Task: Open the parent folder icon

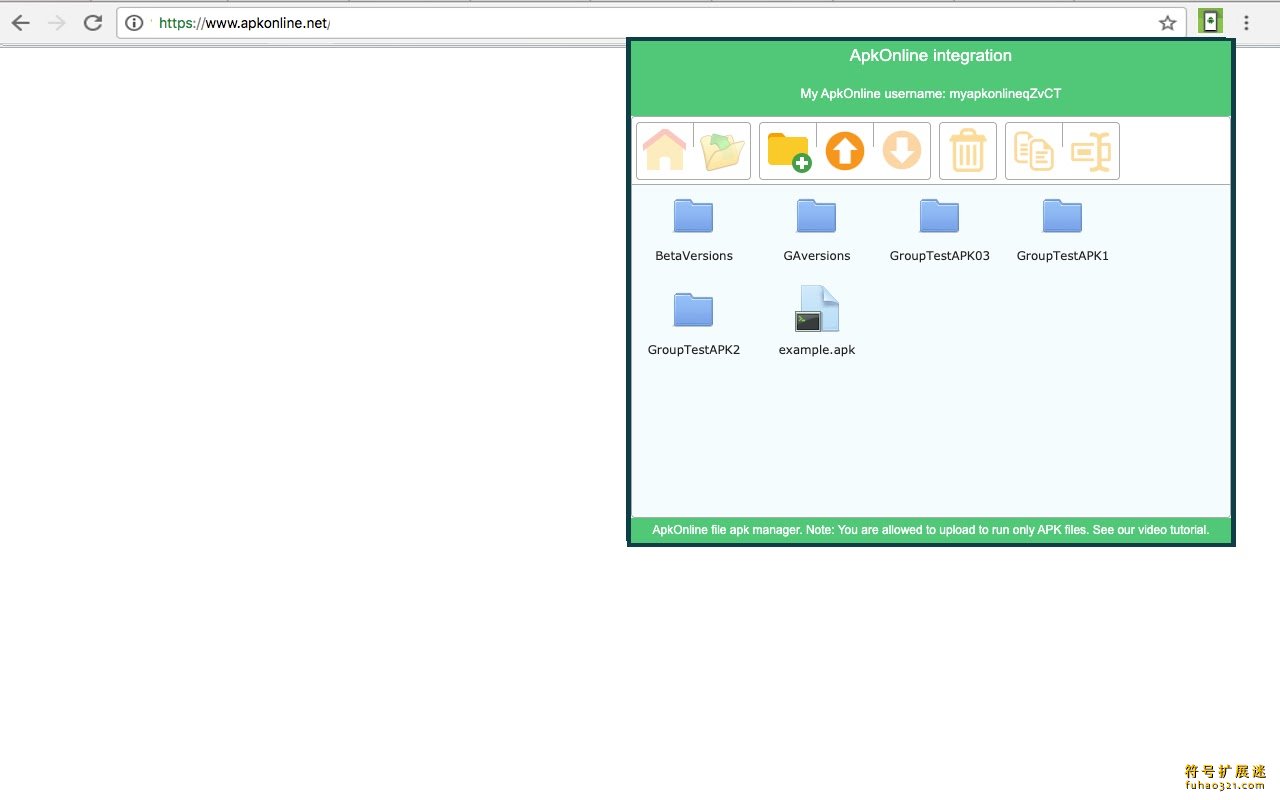Action: [722, 151]
